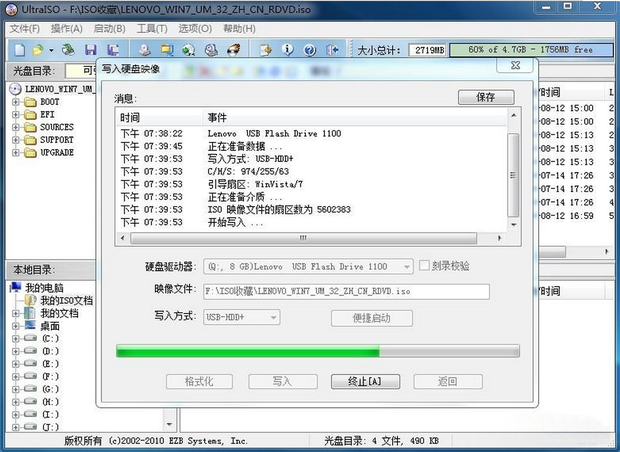Image resolution: width=620 pixels, height=452 pixels.
Task: Close the 写入硬盘映像 dialog
Action: point(516,66)
